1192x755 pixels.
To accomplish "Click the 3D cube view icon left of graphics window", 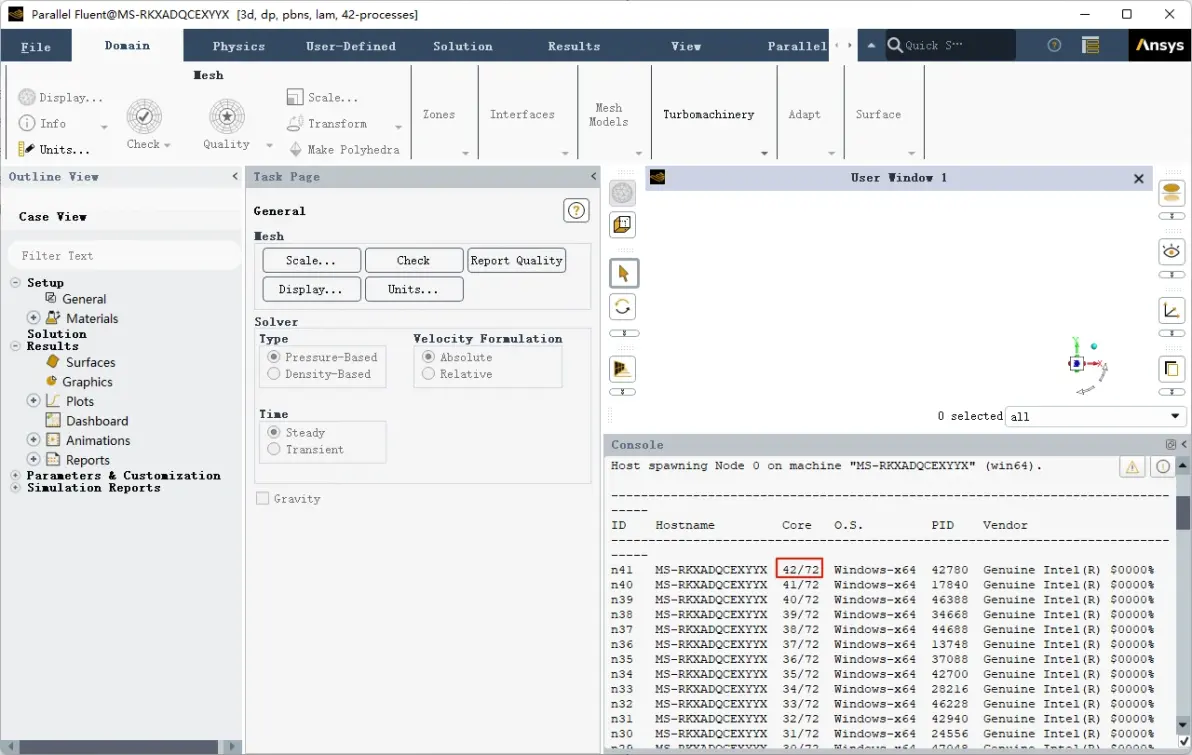I will point(623,224).
